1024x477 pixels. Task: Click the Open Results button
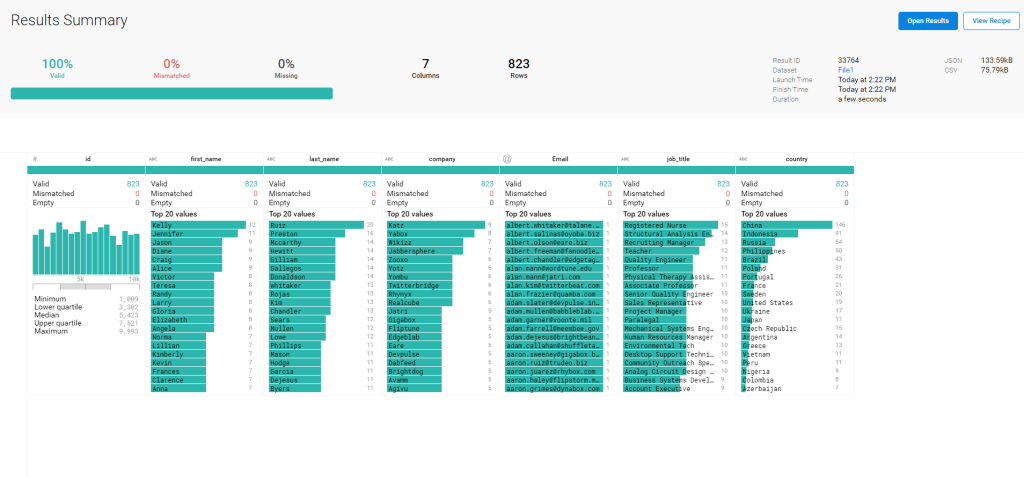(x=927, y=21)
